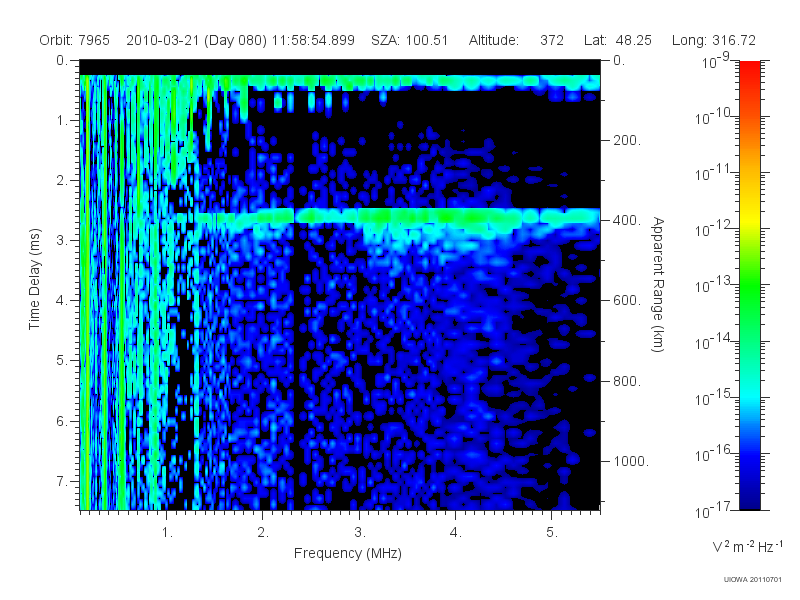Click the timestamp '11:58:54.899'
This screenshot has height=600, width=800.
click(313, 40)
